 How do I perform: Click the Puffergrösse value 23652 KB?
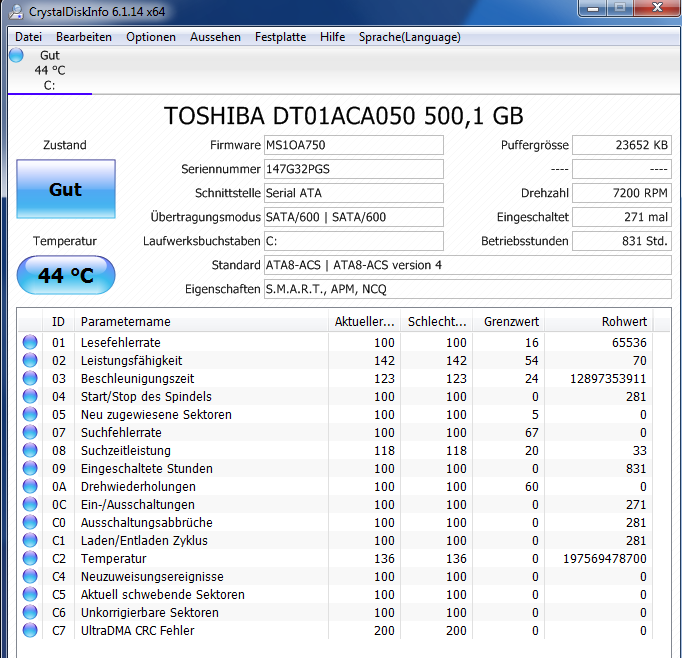point(622,145)
